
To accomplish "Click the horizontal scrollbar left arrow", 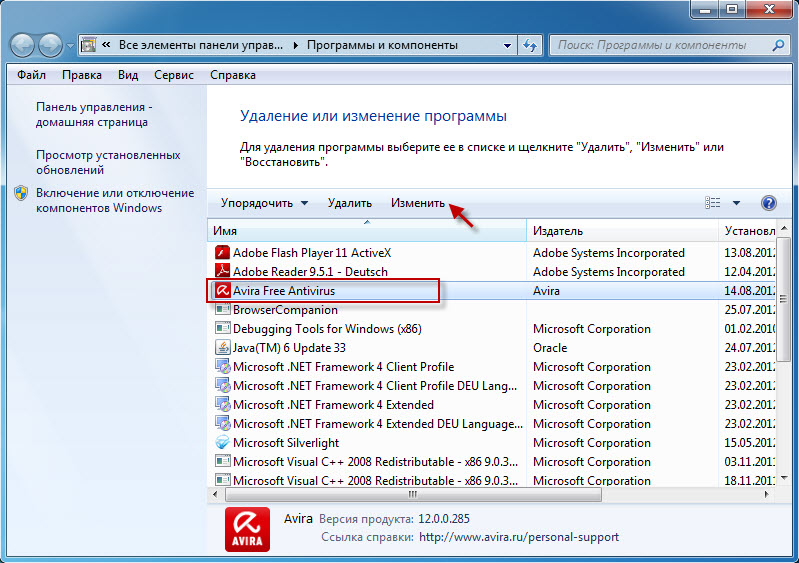I will tap(215, 494).
